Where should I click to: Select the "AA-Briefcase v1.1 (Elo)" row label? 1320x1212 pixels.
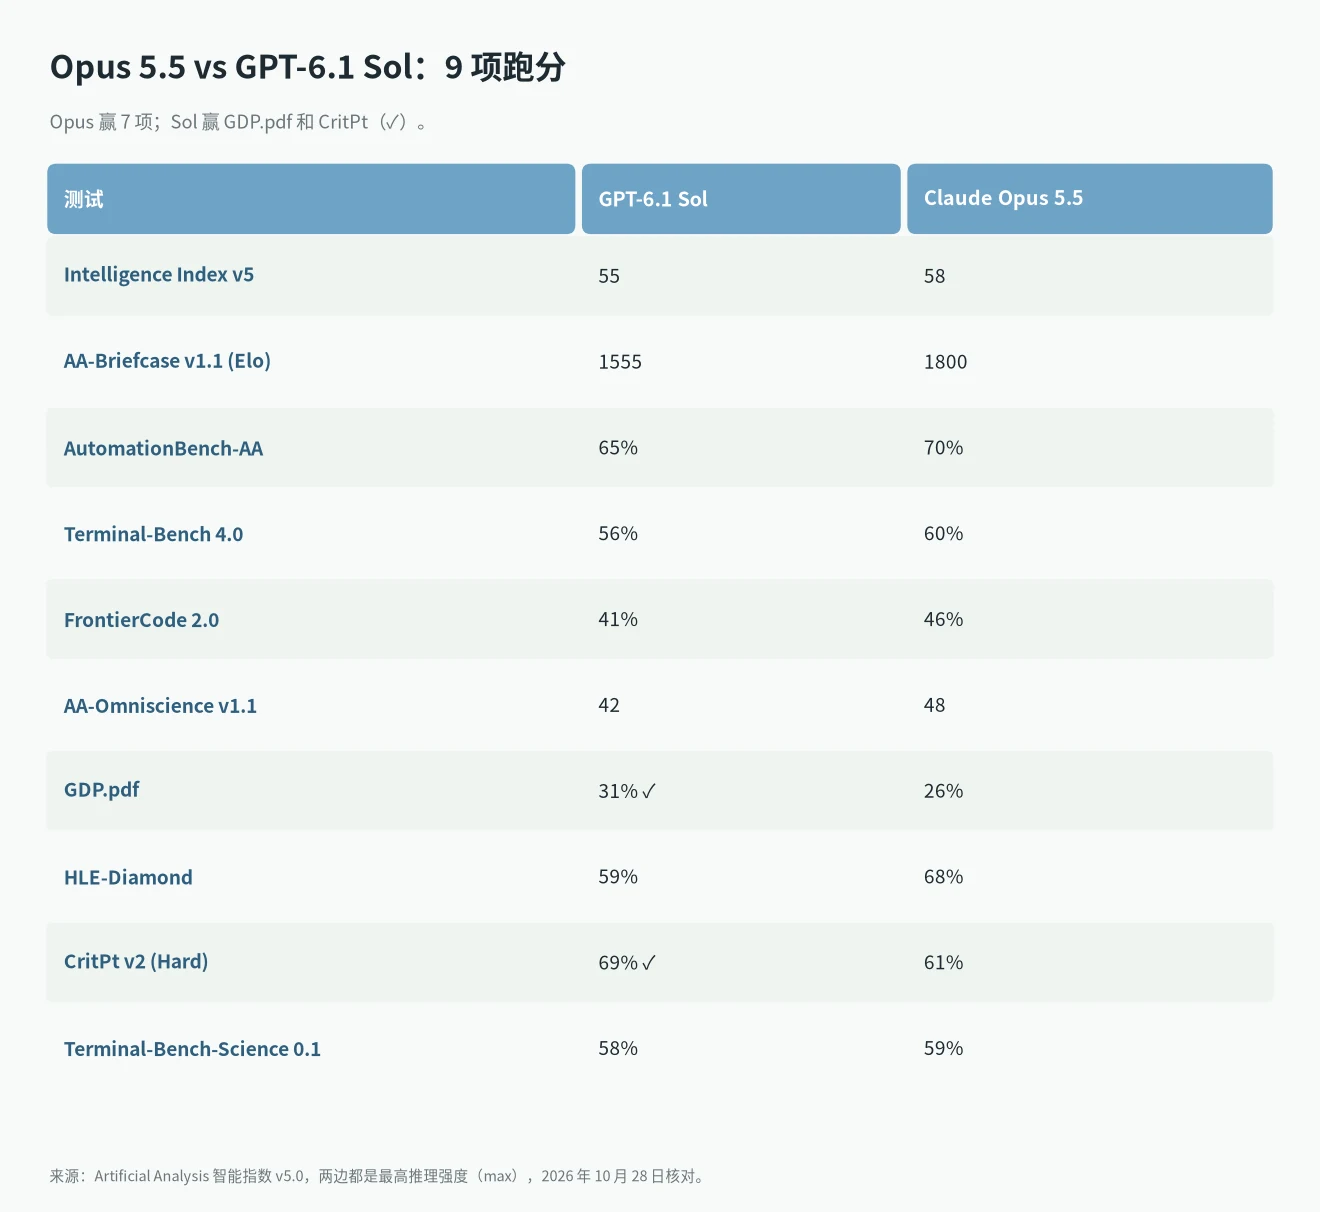pos(167,361)
